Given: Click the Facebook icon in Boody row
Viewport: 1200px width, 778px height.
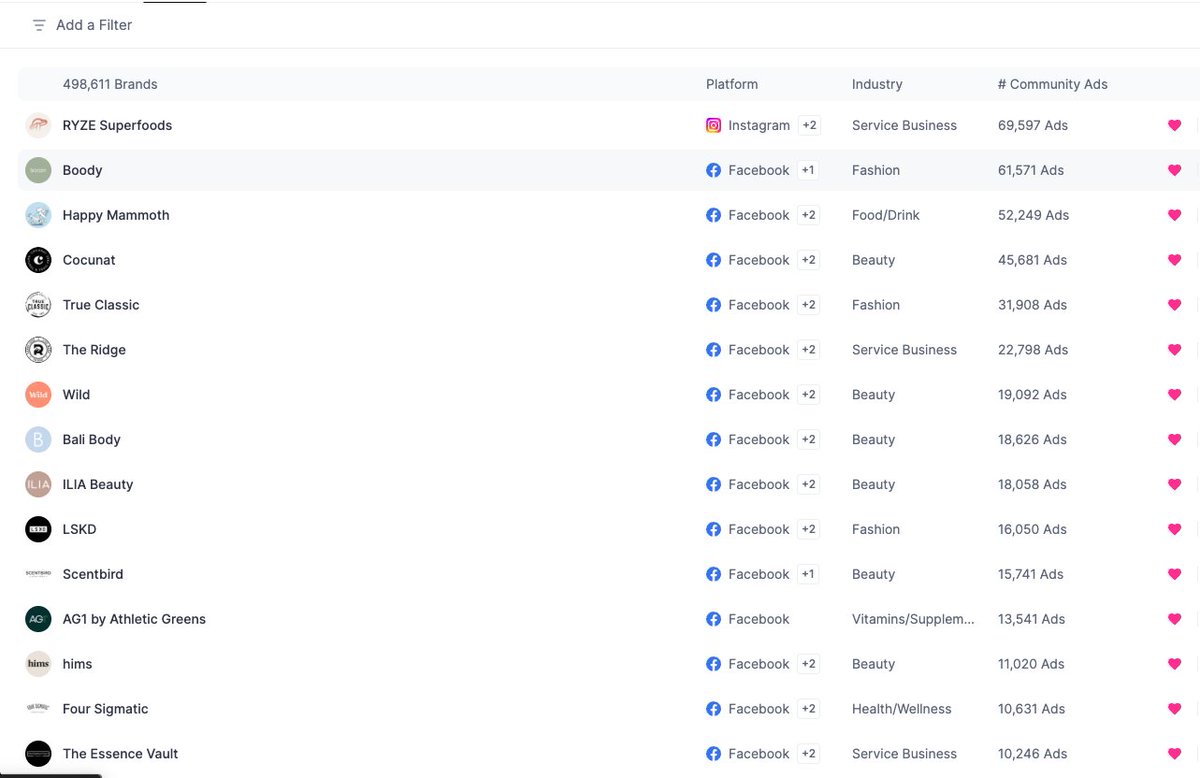Looking at the screenshot, I should coord(713,170).
